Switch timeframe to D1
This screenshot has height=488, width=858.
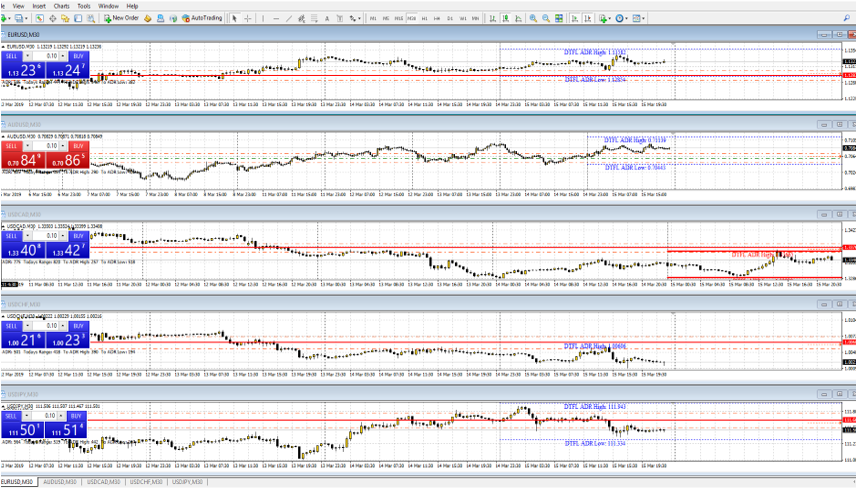coord(450,18)
